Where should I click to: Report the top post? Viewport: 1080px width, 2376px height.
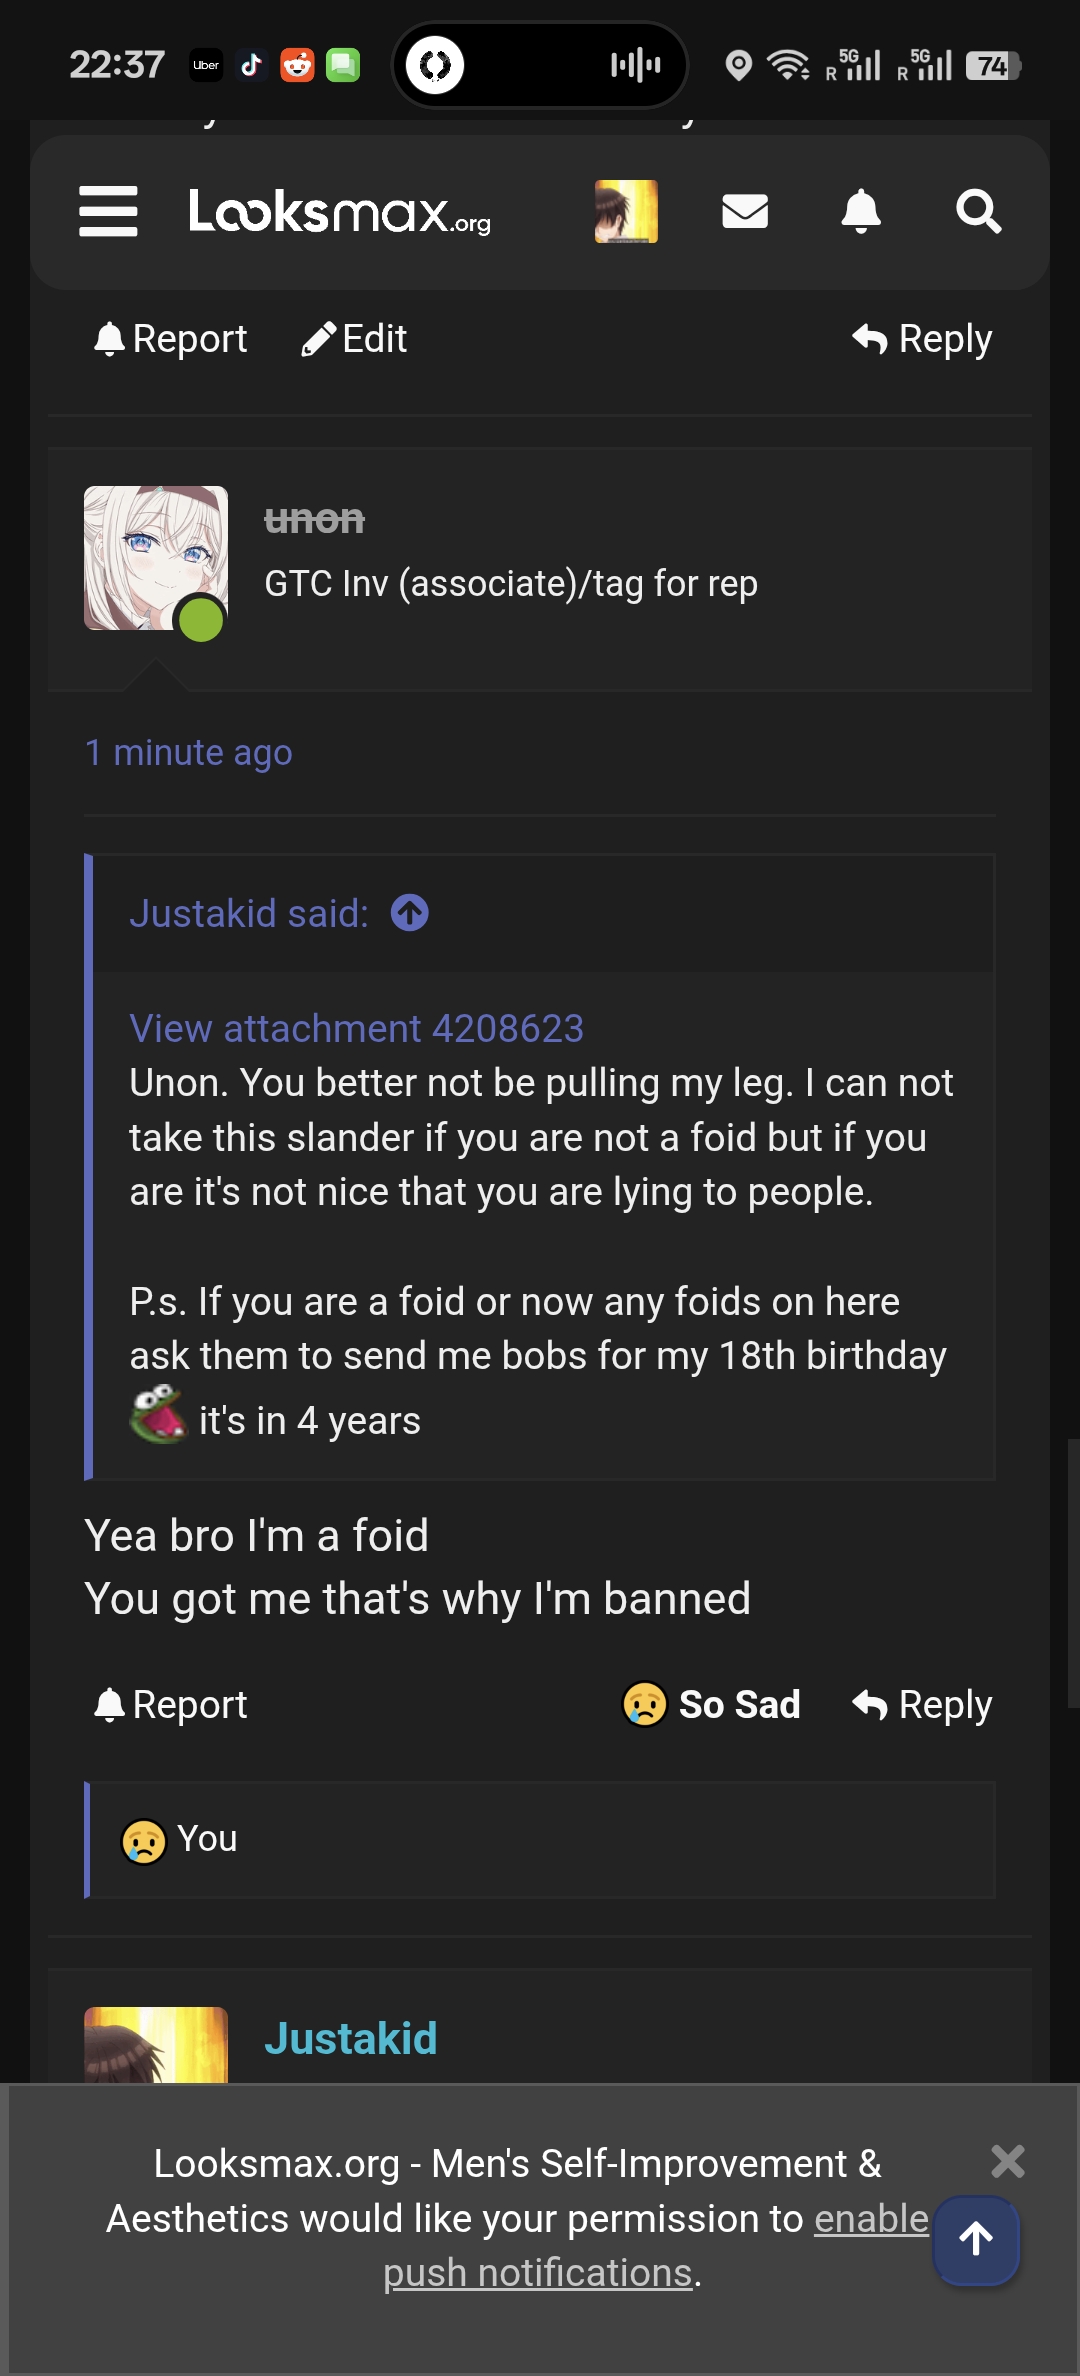[x=171, y=339]
